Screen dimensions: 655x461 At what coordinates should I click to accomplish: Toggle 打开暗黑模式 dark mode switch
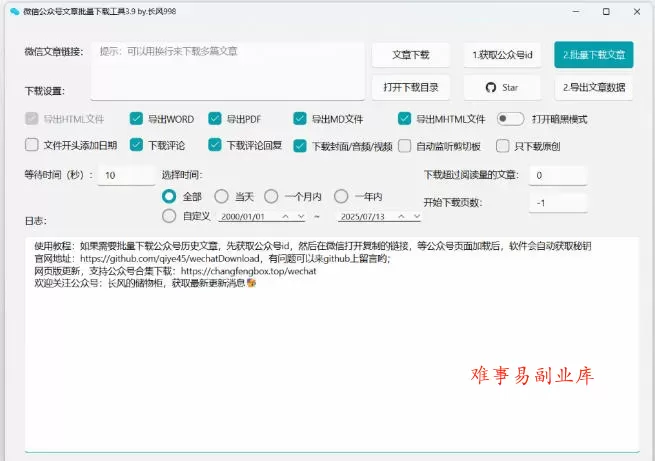[x=510, y=119]
